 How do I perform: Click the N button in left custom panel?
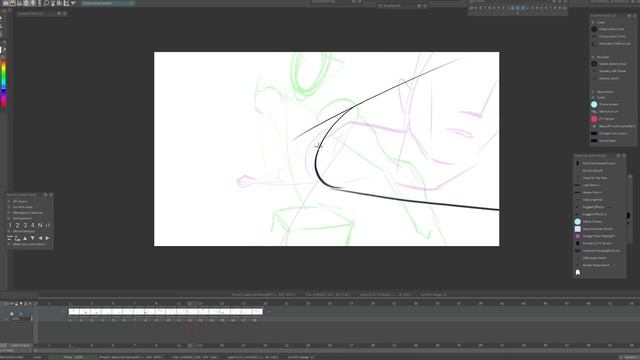(x=40, y=225)
